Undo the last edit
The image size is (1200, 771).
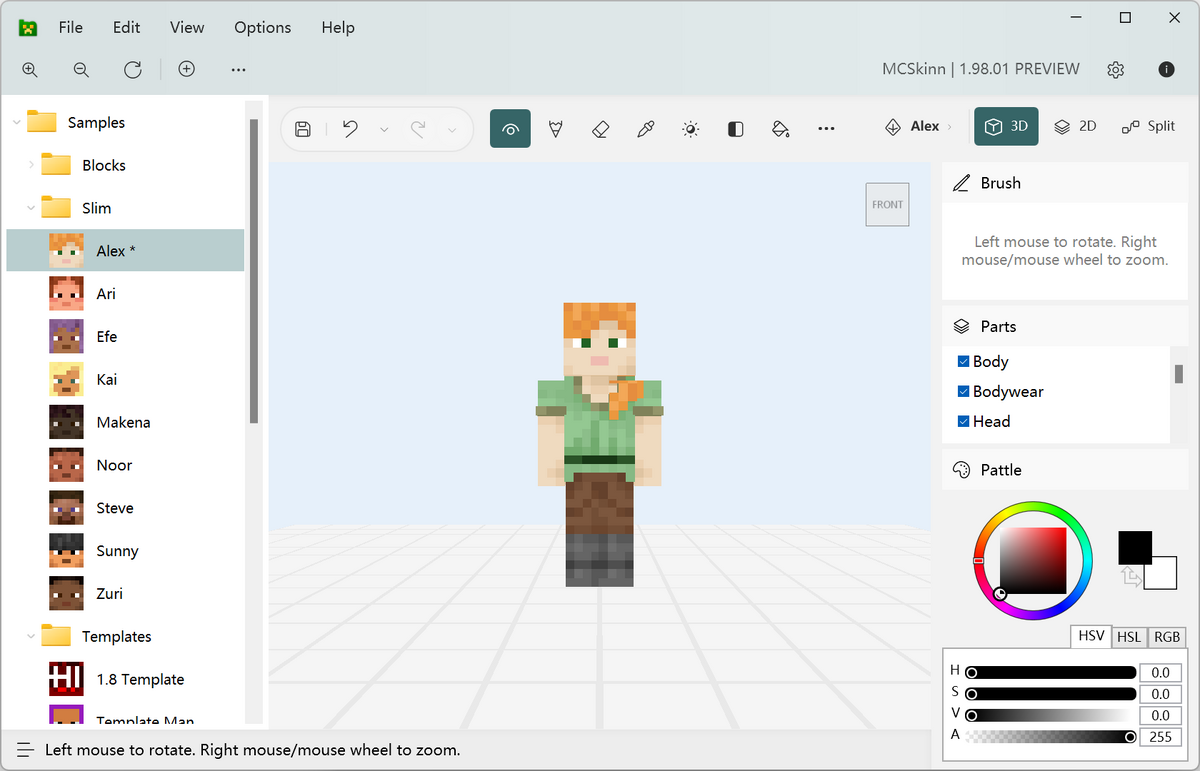(349, 128)
